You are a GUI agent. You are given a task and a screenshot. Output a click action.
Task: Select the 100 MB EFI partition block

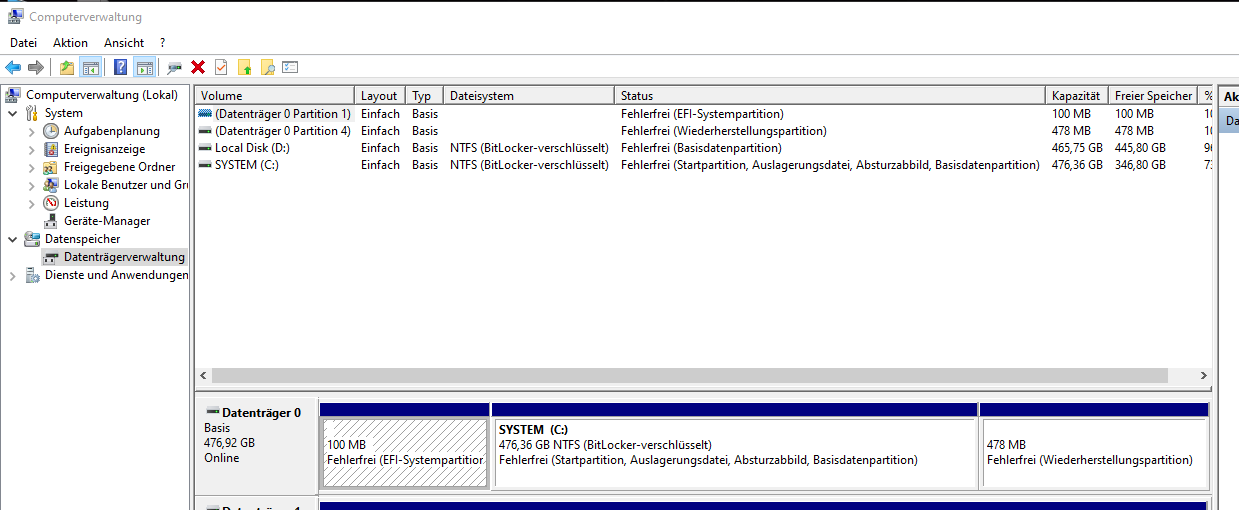pyautogui.click(x=405, y=453)
